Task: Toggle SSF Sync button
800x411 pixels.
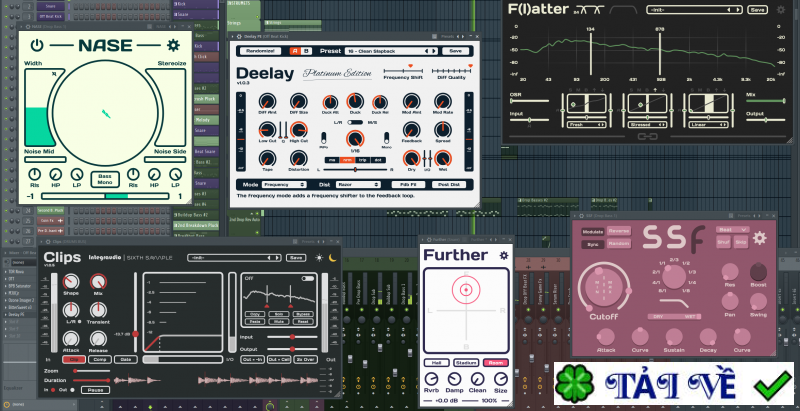Action: coord(593,244)
